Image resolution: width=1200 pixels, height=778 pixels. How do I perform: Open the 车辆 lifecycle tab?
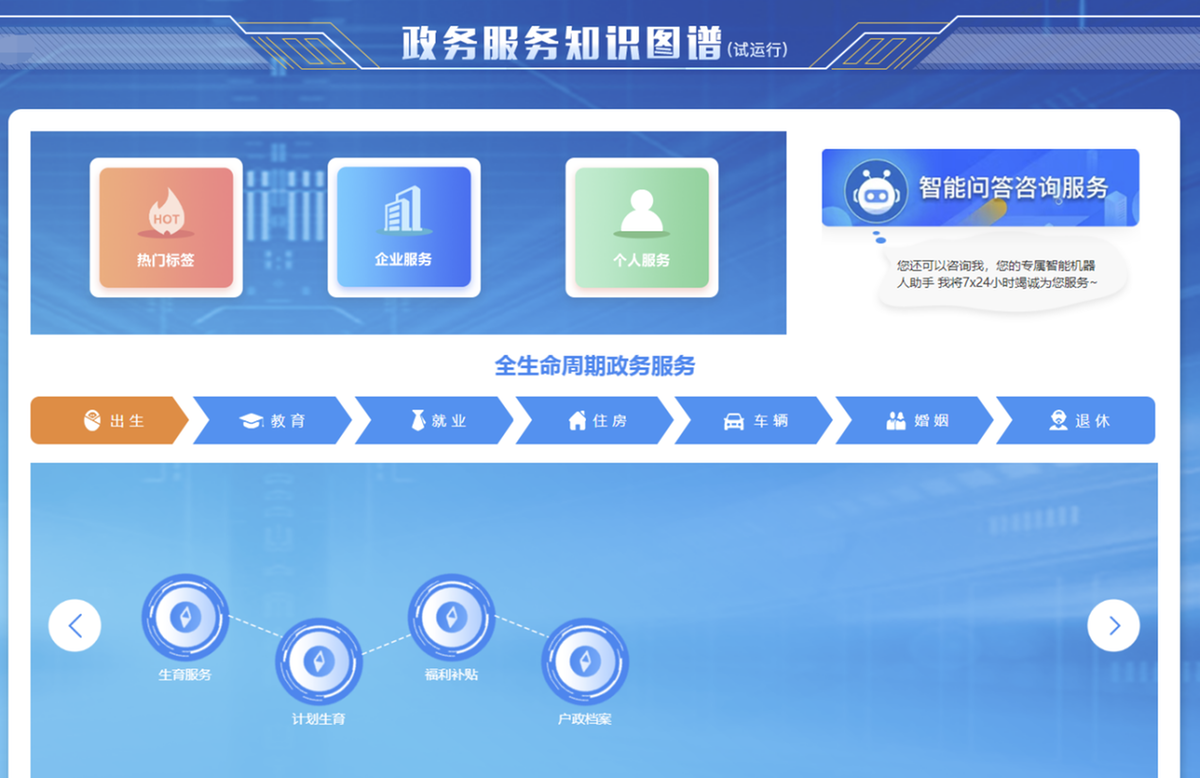pyautogui.click(x=756, y=421)
